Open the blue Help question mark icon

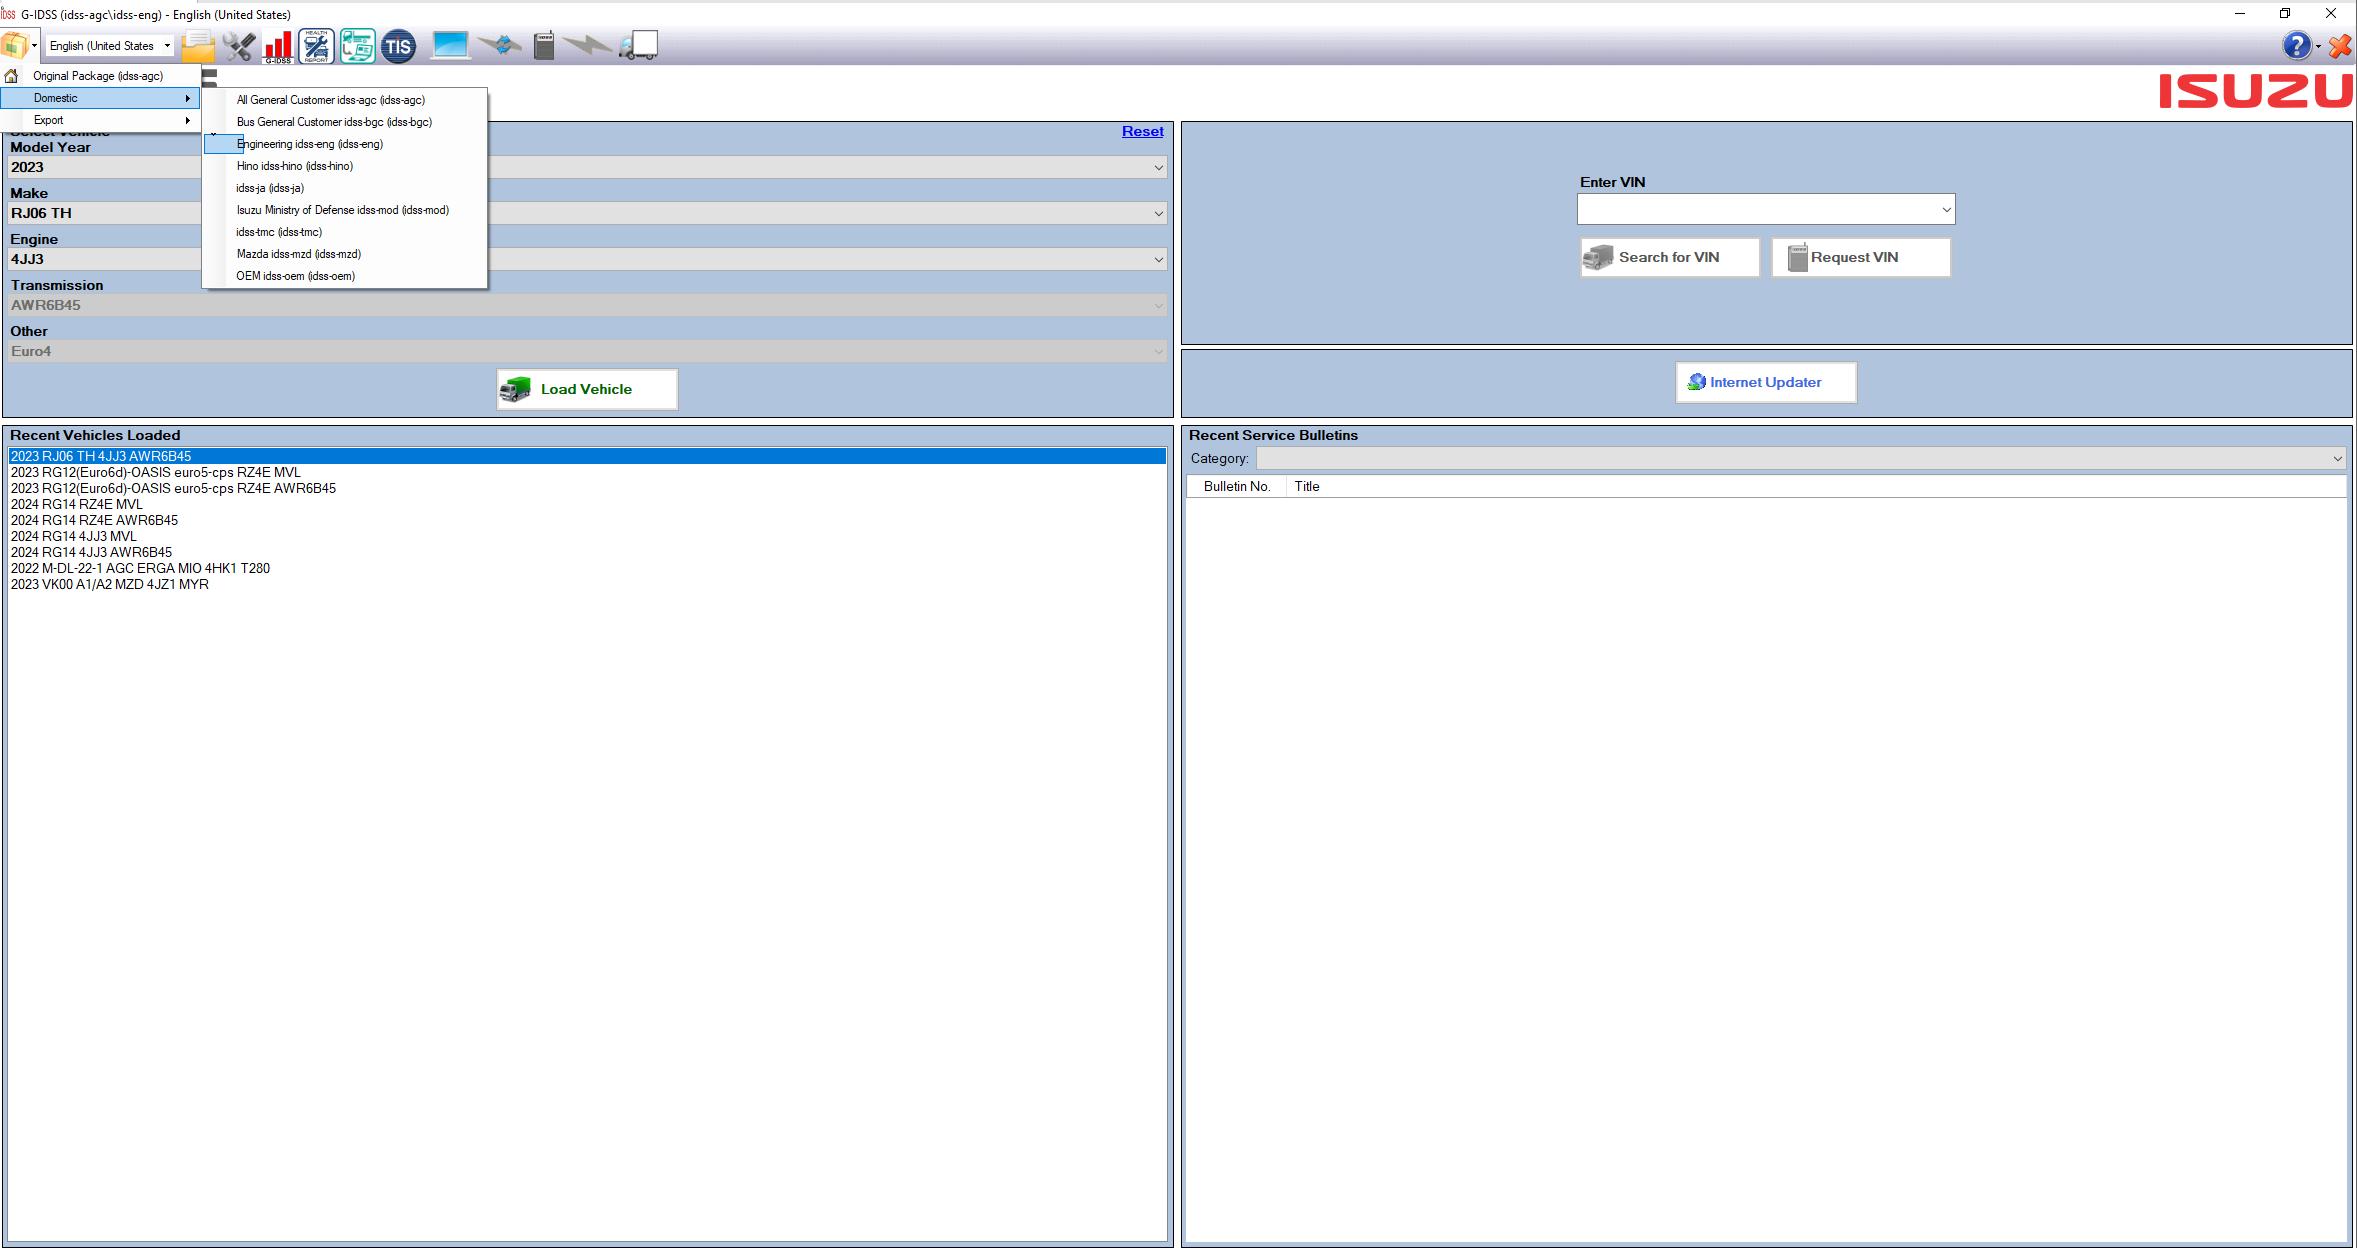point(2295,46)
